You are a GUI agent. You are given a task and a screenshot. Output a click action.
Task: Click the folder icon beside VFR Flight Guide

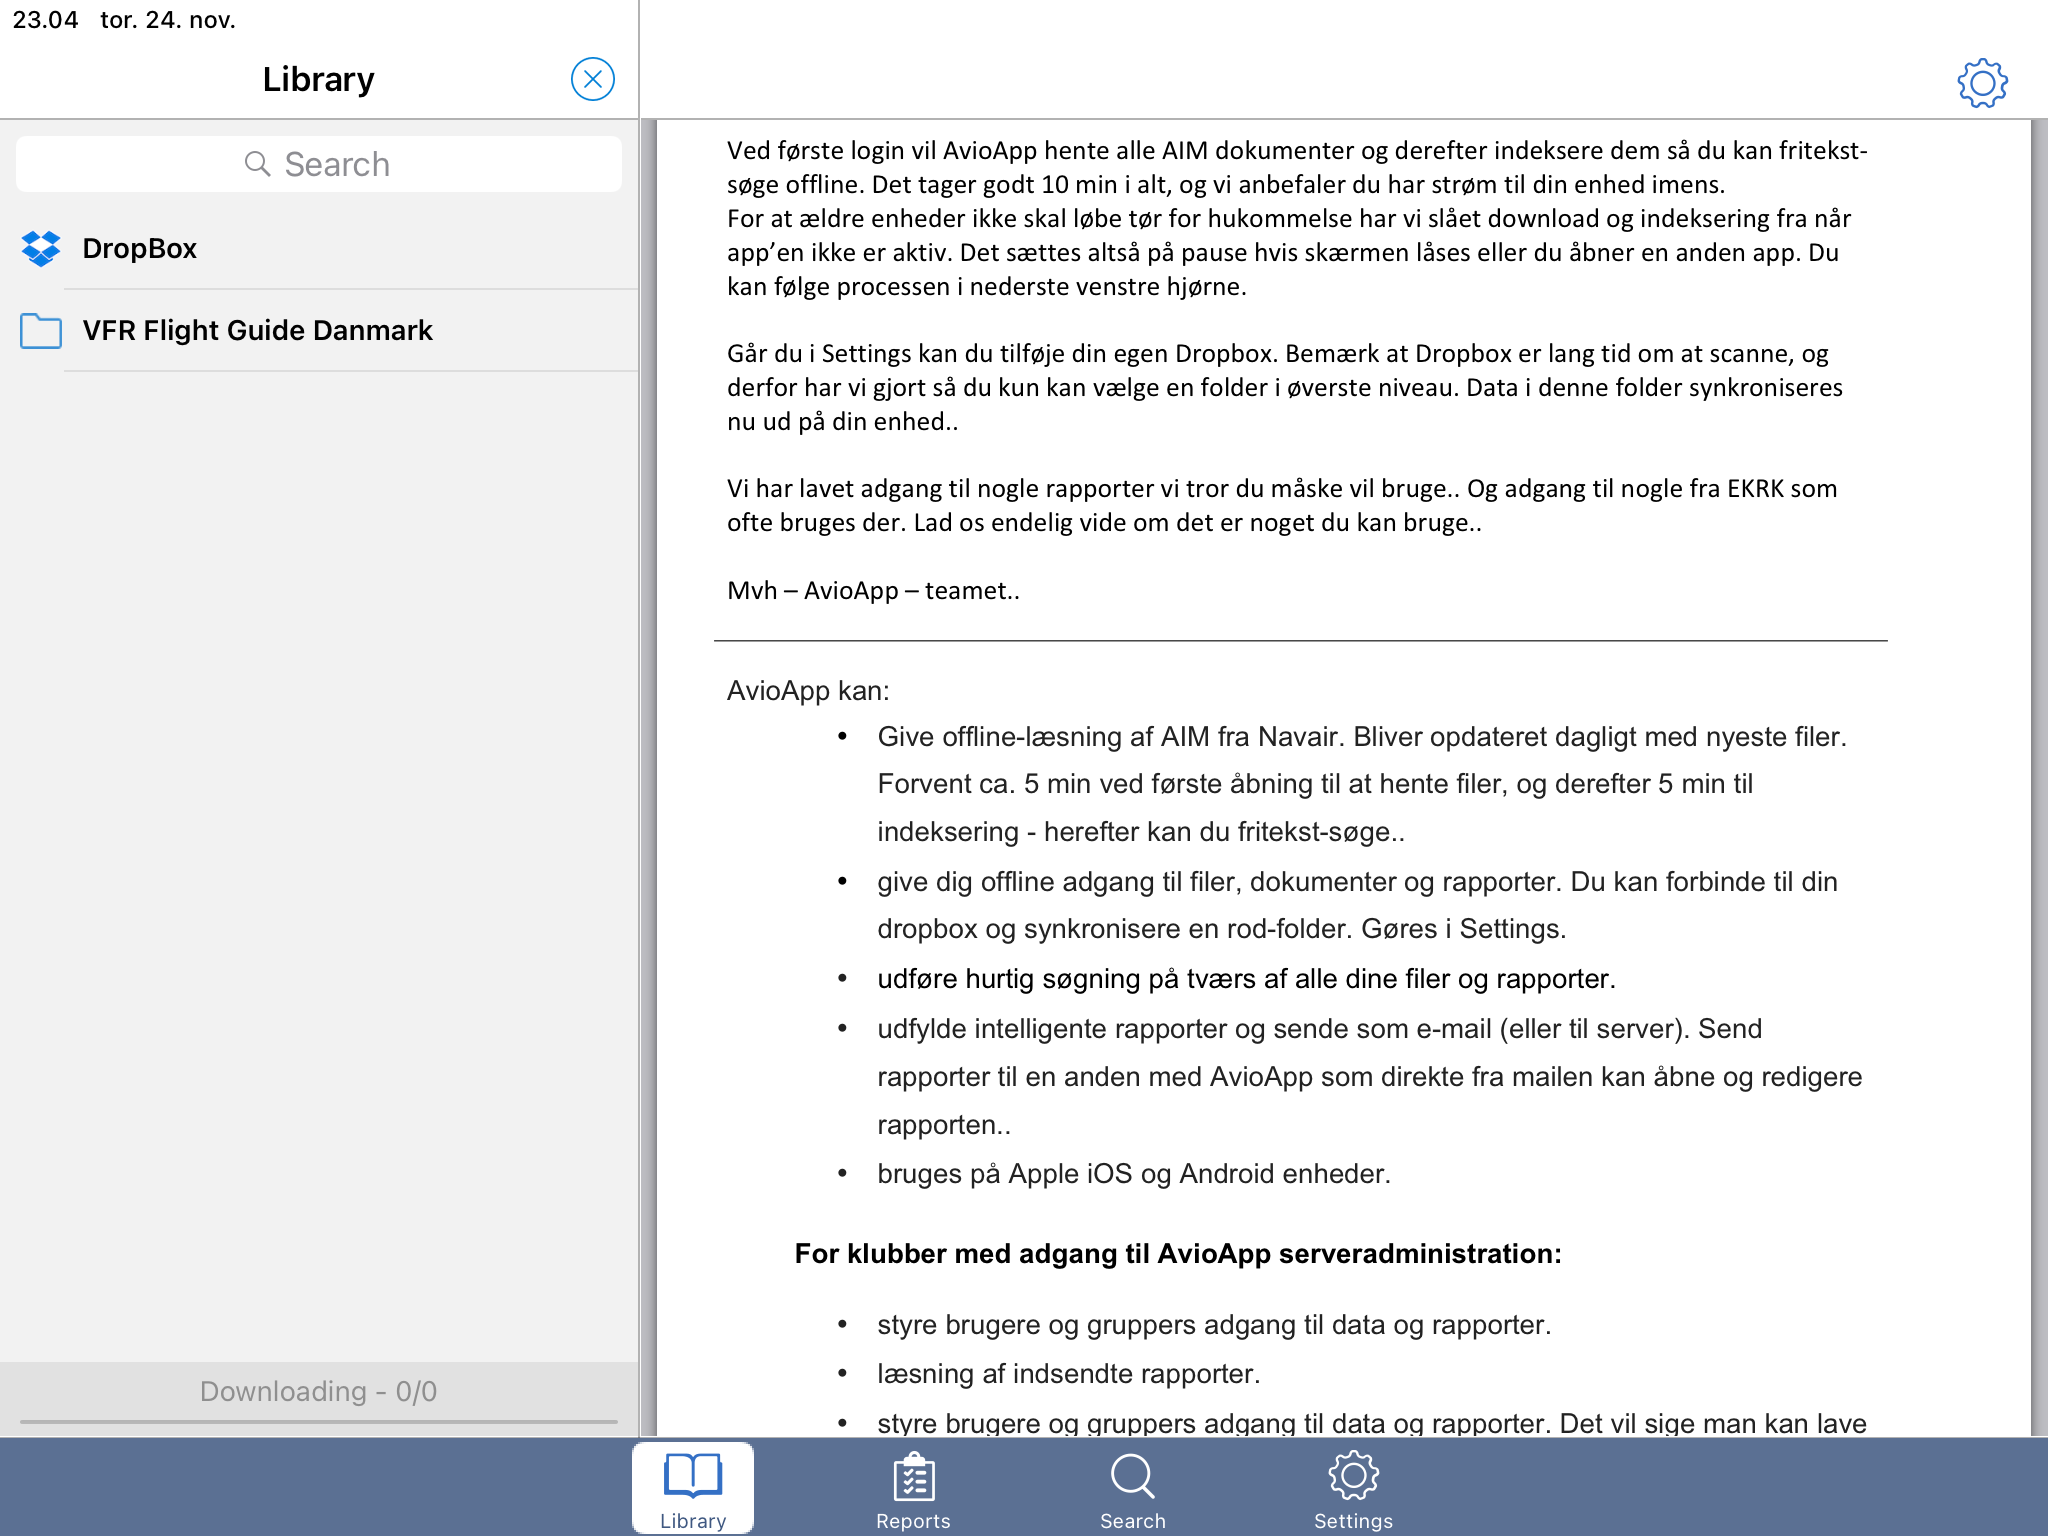pos(41,330)
